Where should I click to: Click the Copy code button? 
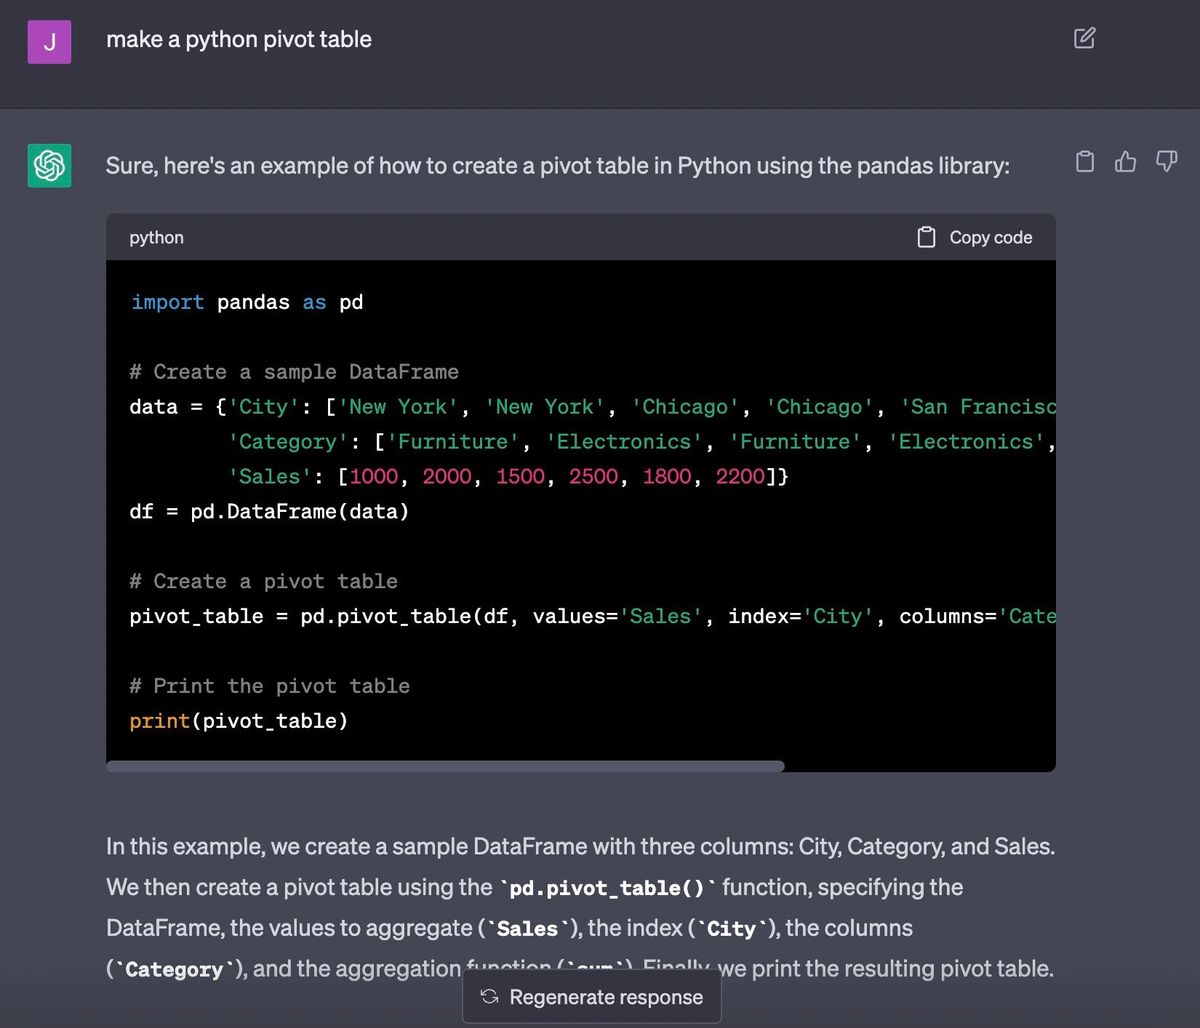[975, 237]
